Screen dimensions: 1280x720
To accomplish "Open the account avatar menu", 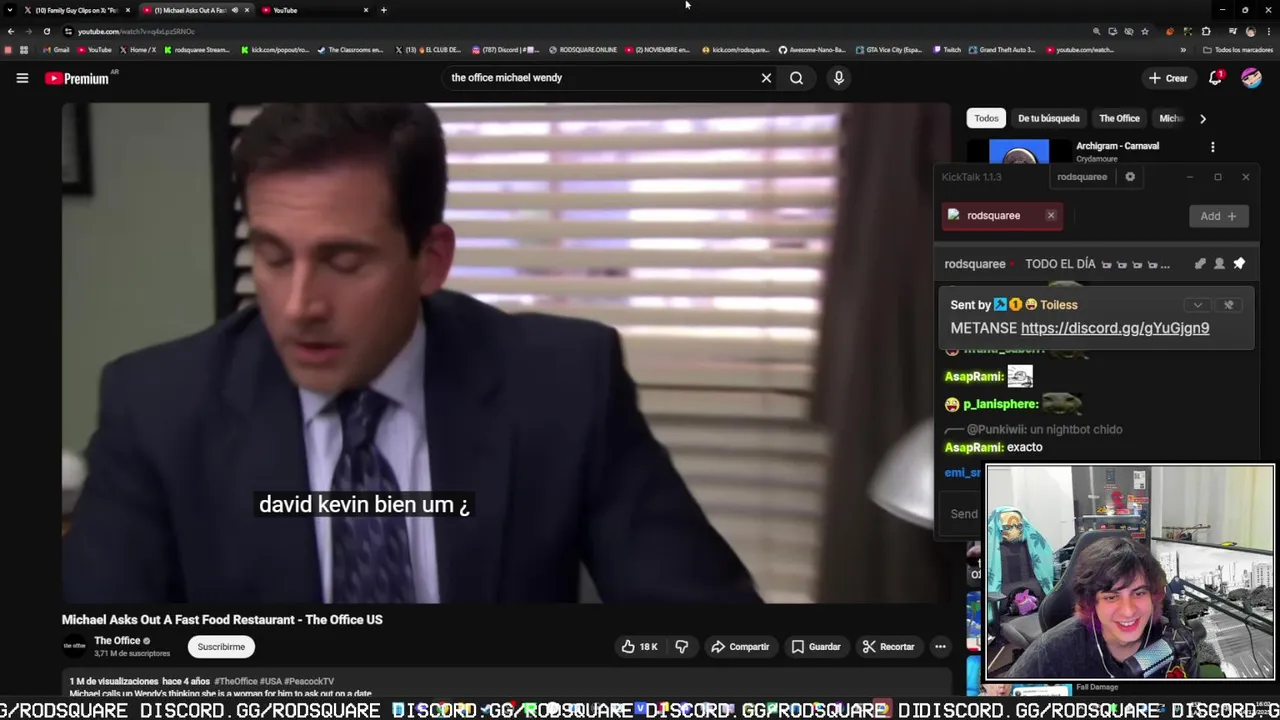I will [1251, 78].
